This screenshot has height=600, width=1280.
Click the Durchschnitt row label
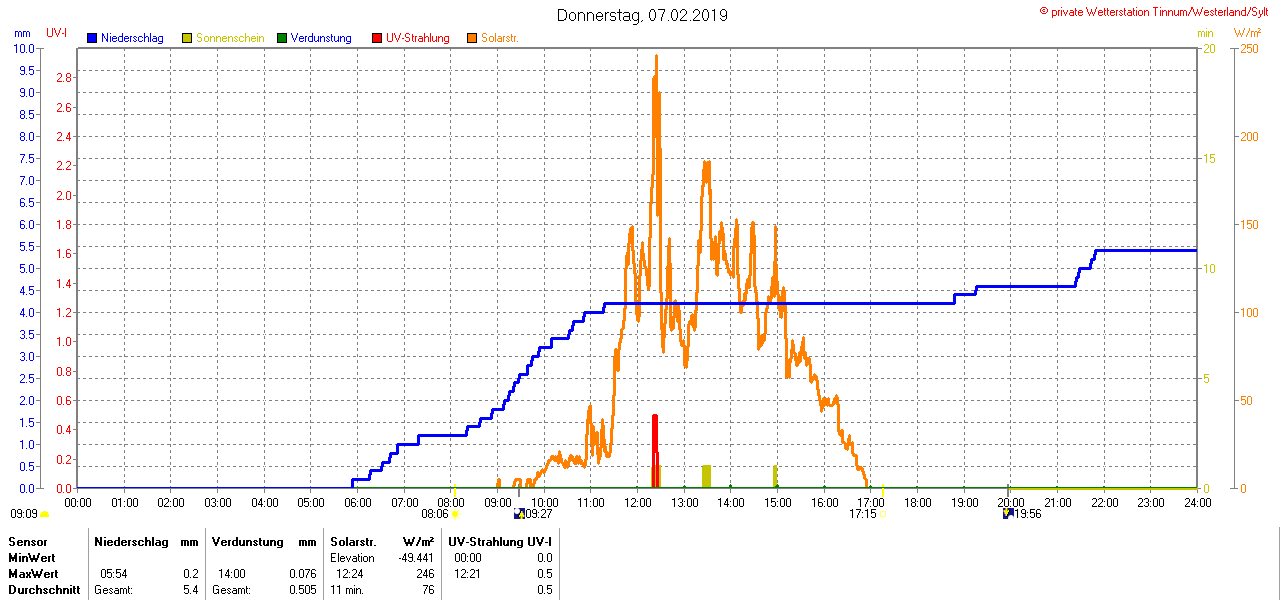(x=42, y=590)
